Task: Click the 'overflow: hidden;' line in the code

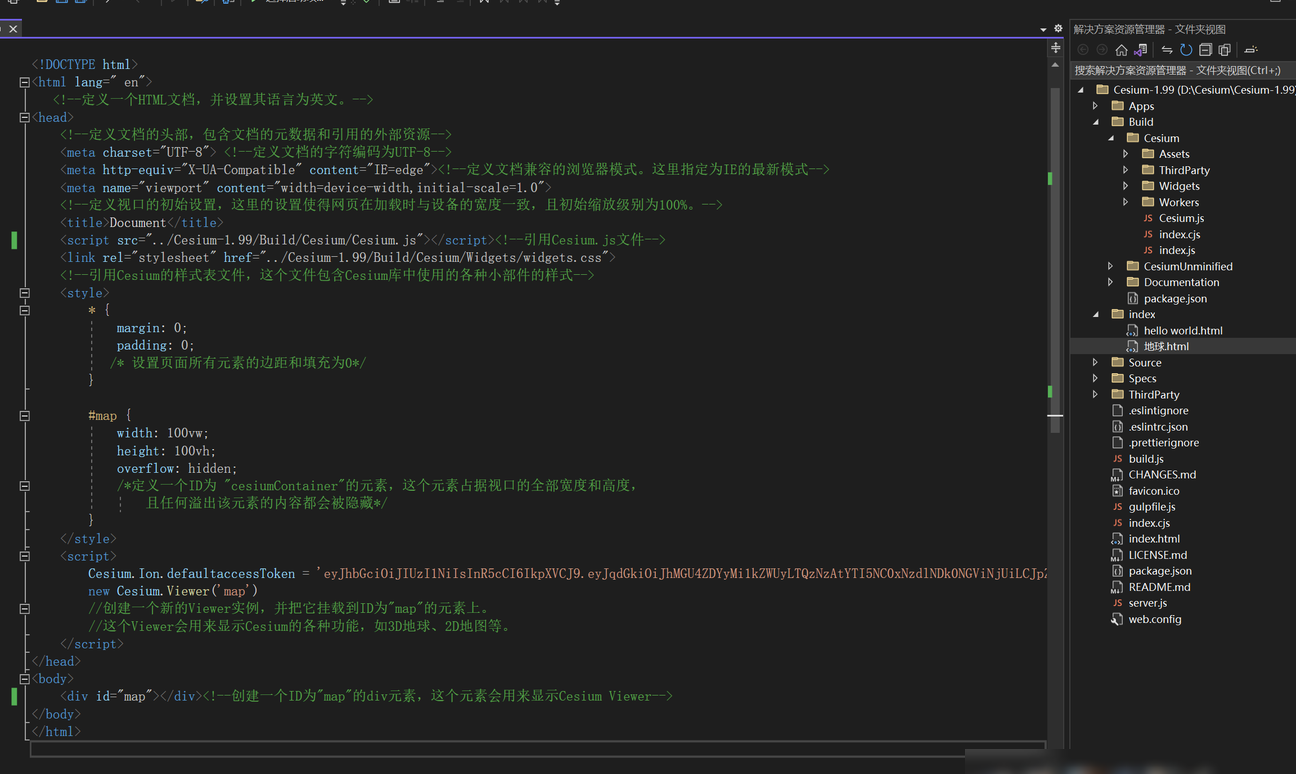Action: tap(176, 468)
